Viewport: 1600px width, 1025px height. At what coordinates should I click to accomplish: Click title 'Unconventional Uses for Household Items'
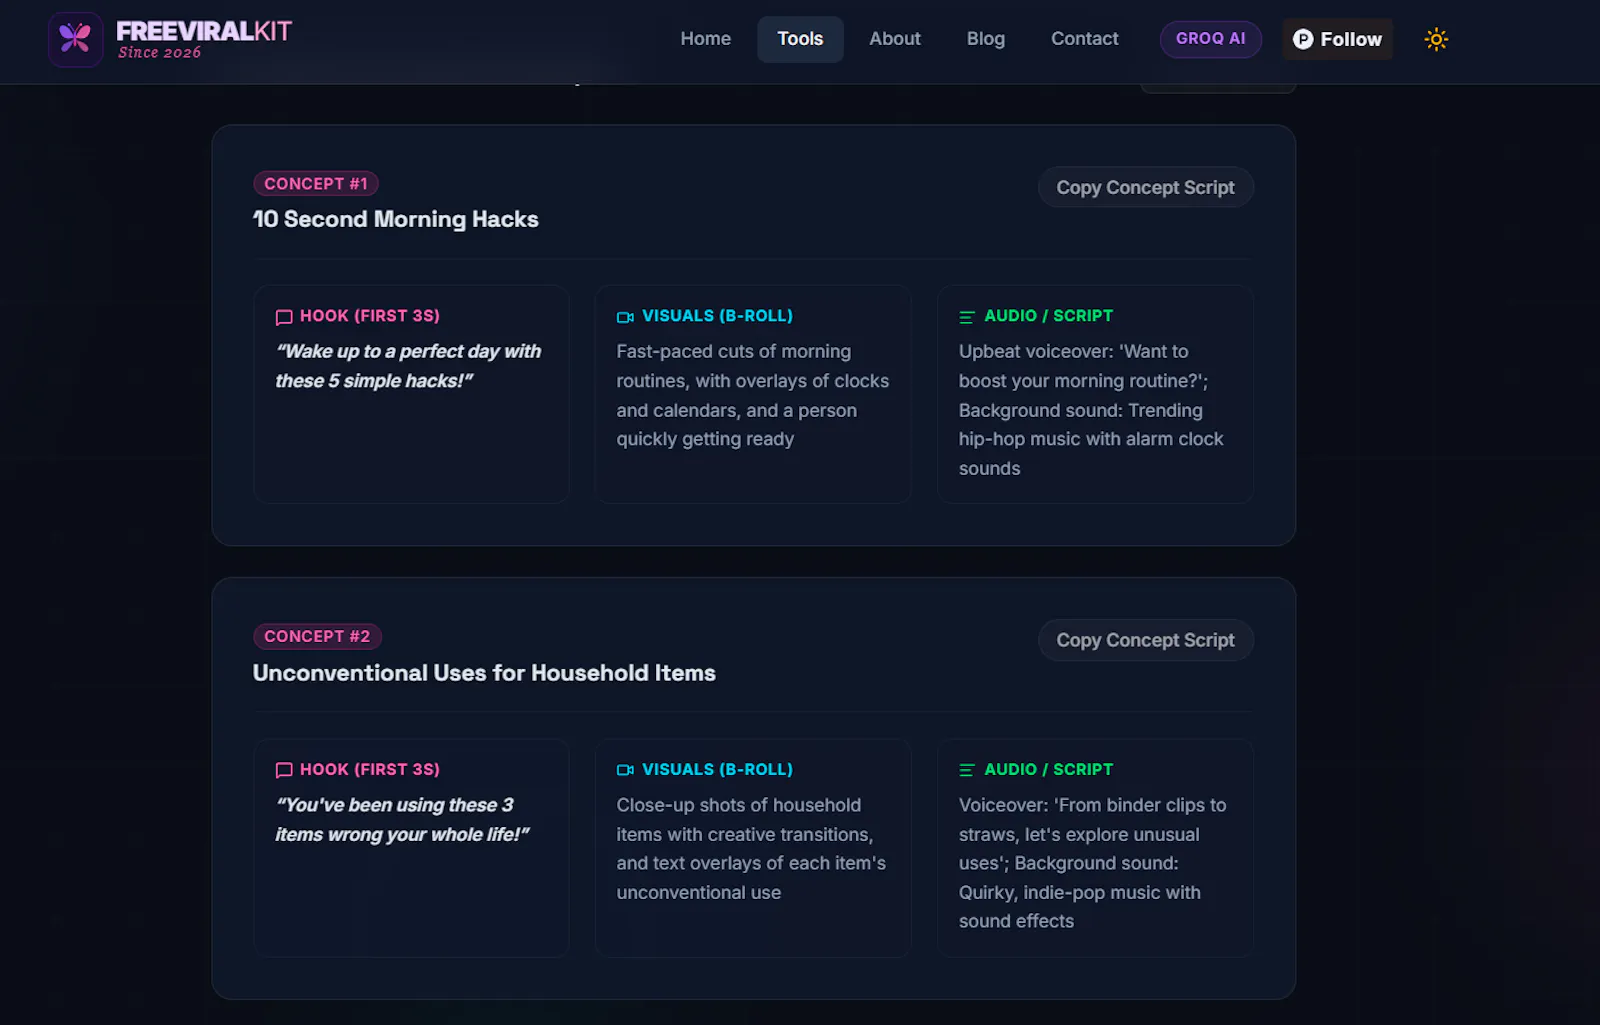click(x=484, y=673)
